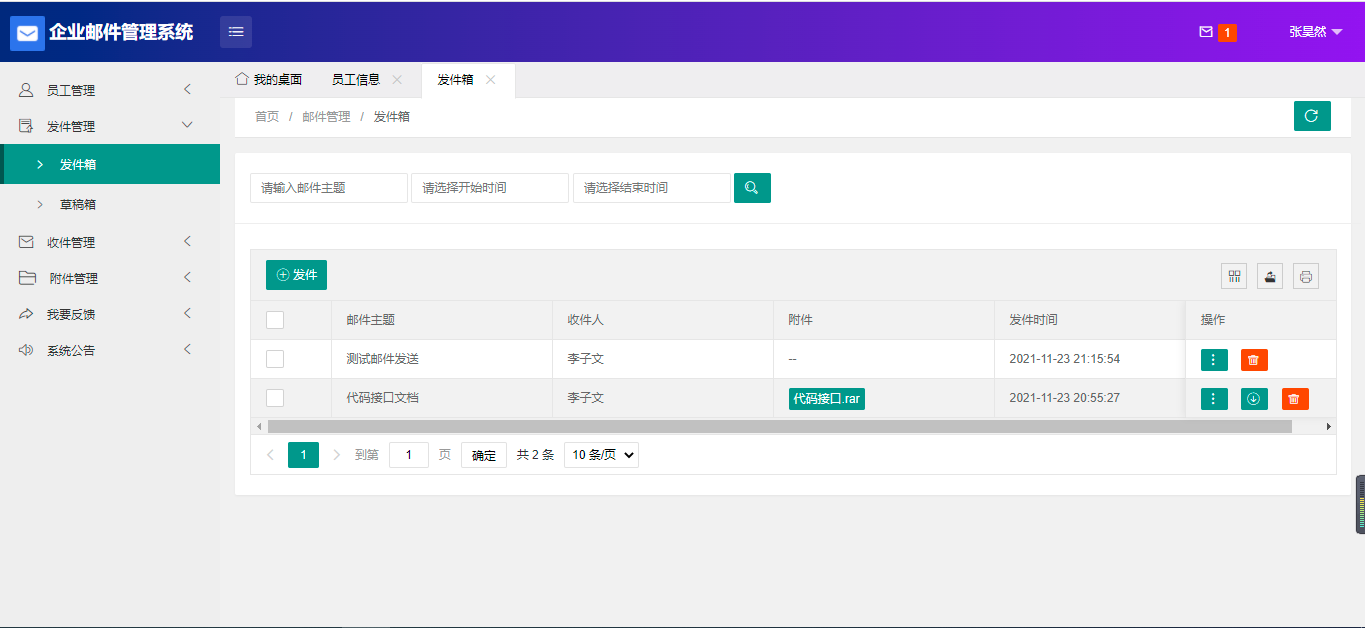
Task: Check the checkbox for 测试邮件发送 row
Action: pos(275,359)
